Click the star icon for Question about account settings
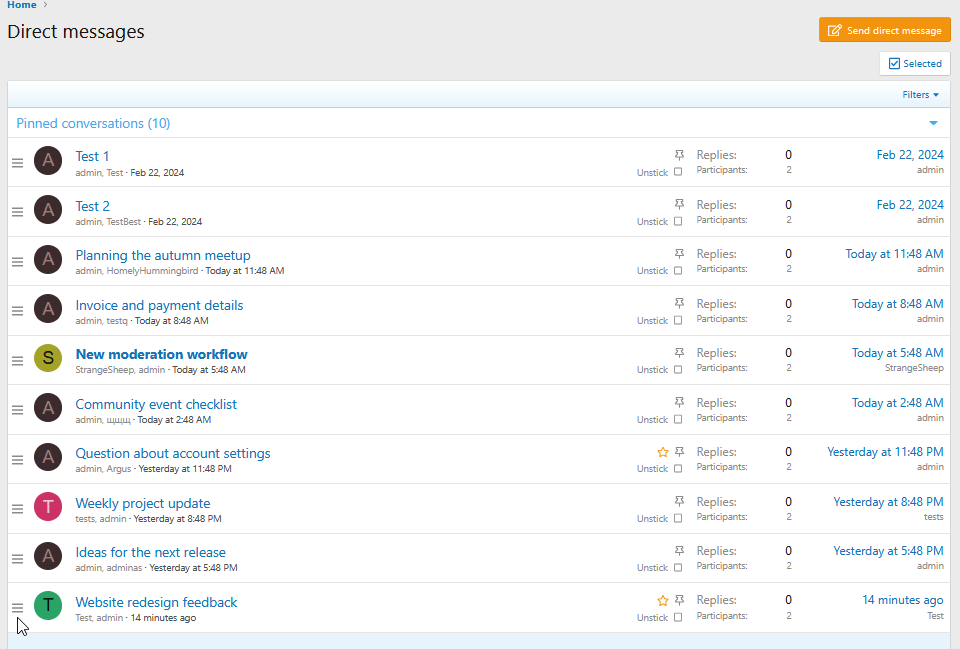Screen dimensions: 960x649 click(x=662, y=452)
